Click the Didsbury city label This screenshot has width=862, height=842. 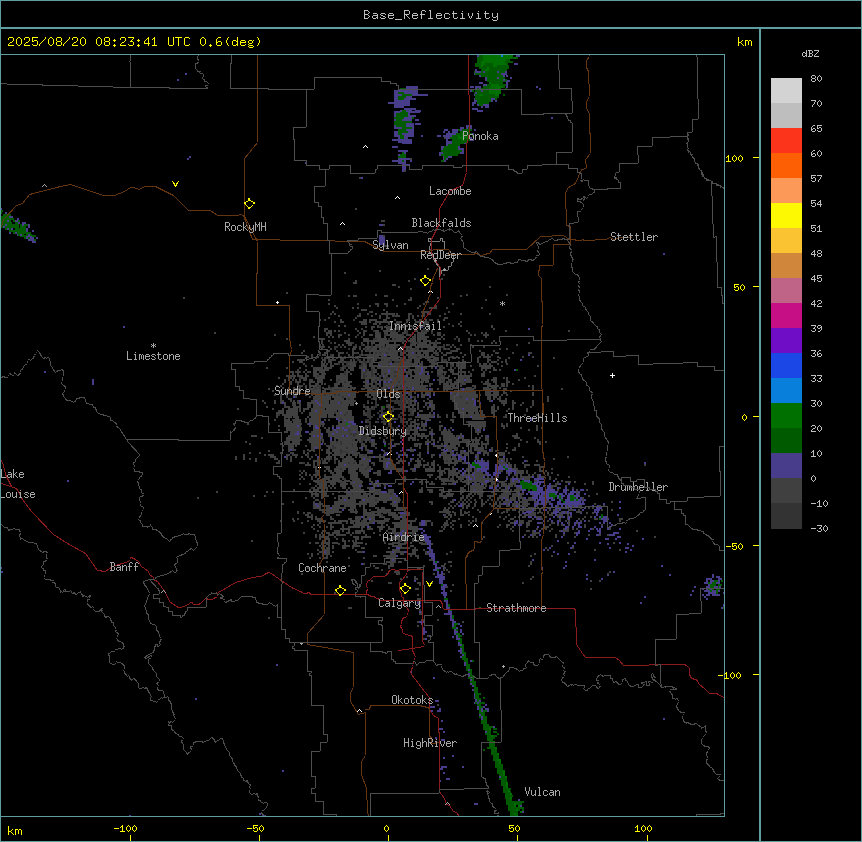[383, 431]
